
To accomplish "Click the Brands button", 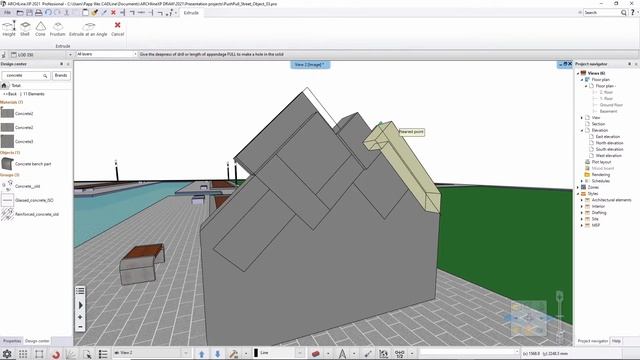I will (61, 76).
